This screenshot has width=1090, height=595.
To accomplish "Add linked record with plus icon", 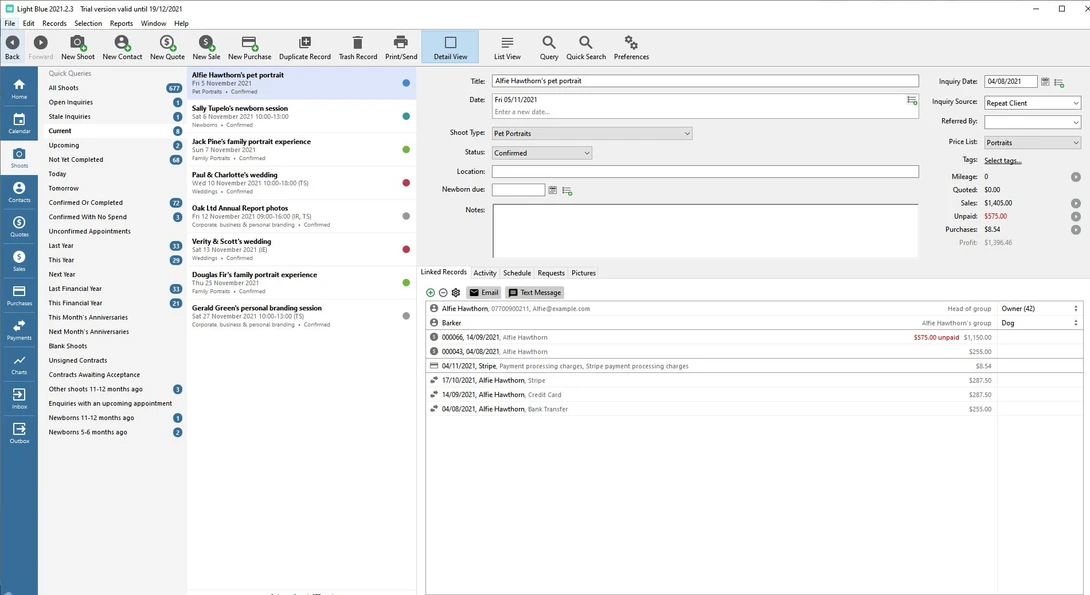I will (x=430, y=293).
